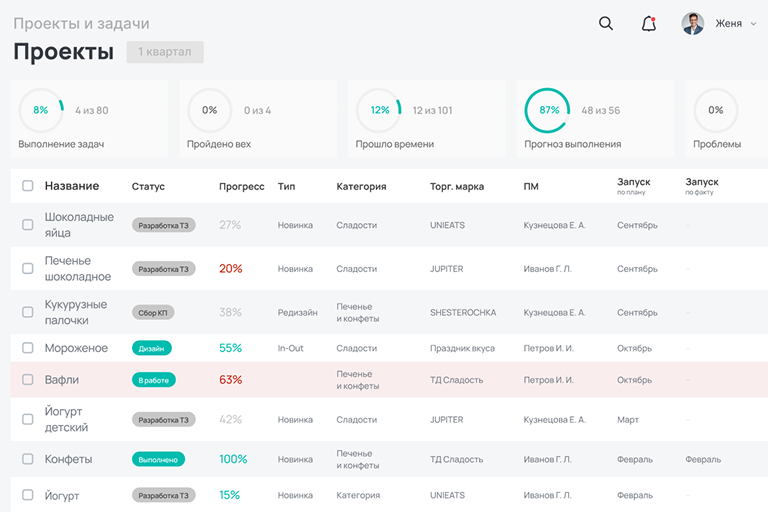The width and height of the screenshot is (768, 512).
Task: Click the Проекты и задачи breadcrumb
Action: 81,23
